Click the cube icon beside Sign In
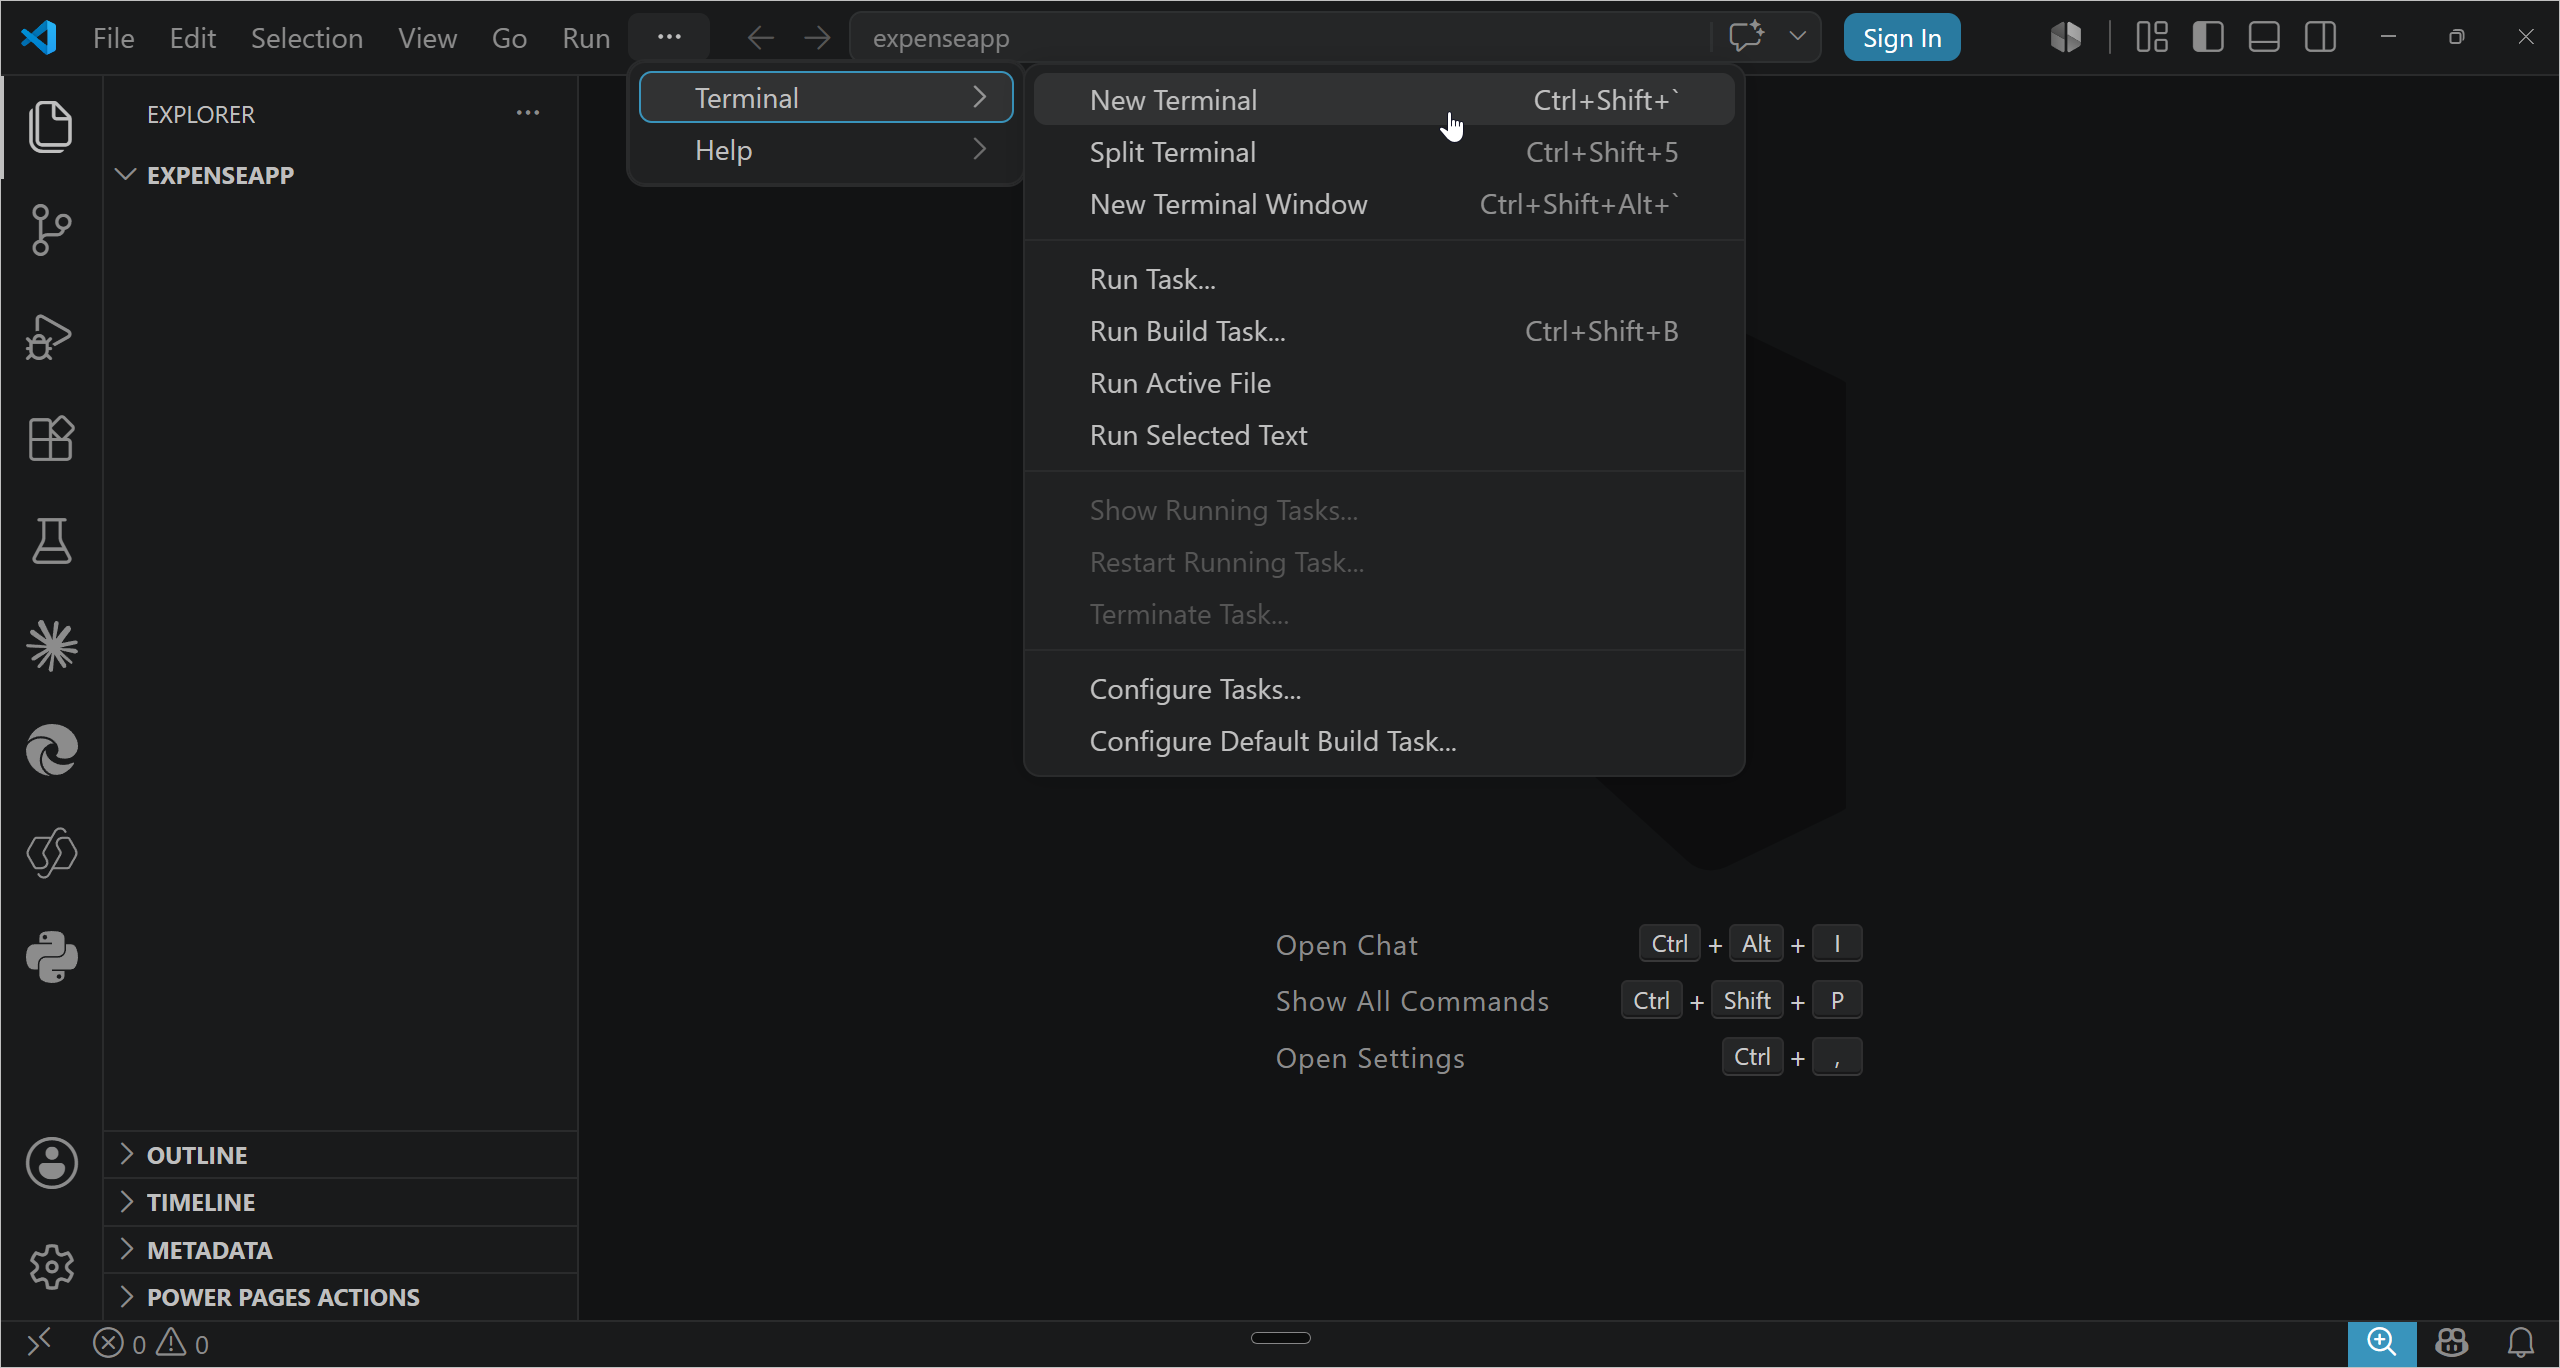 click(2066, 37)
